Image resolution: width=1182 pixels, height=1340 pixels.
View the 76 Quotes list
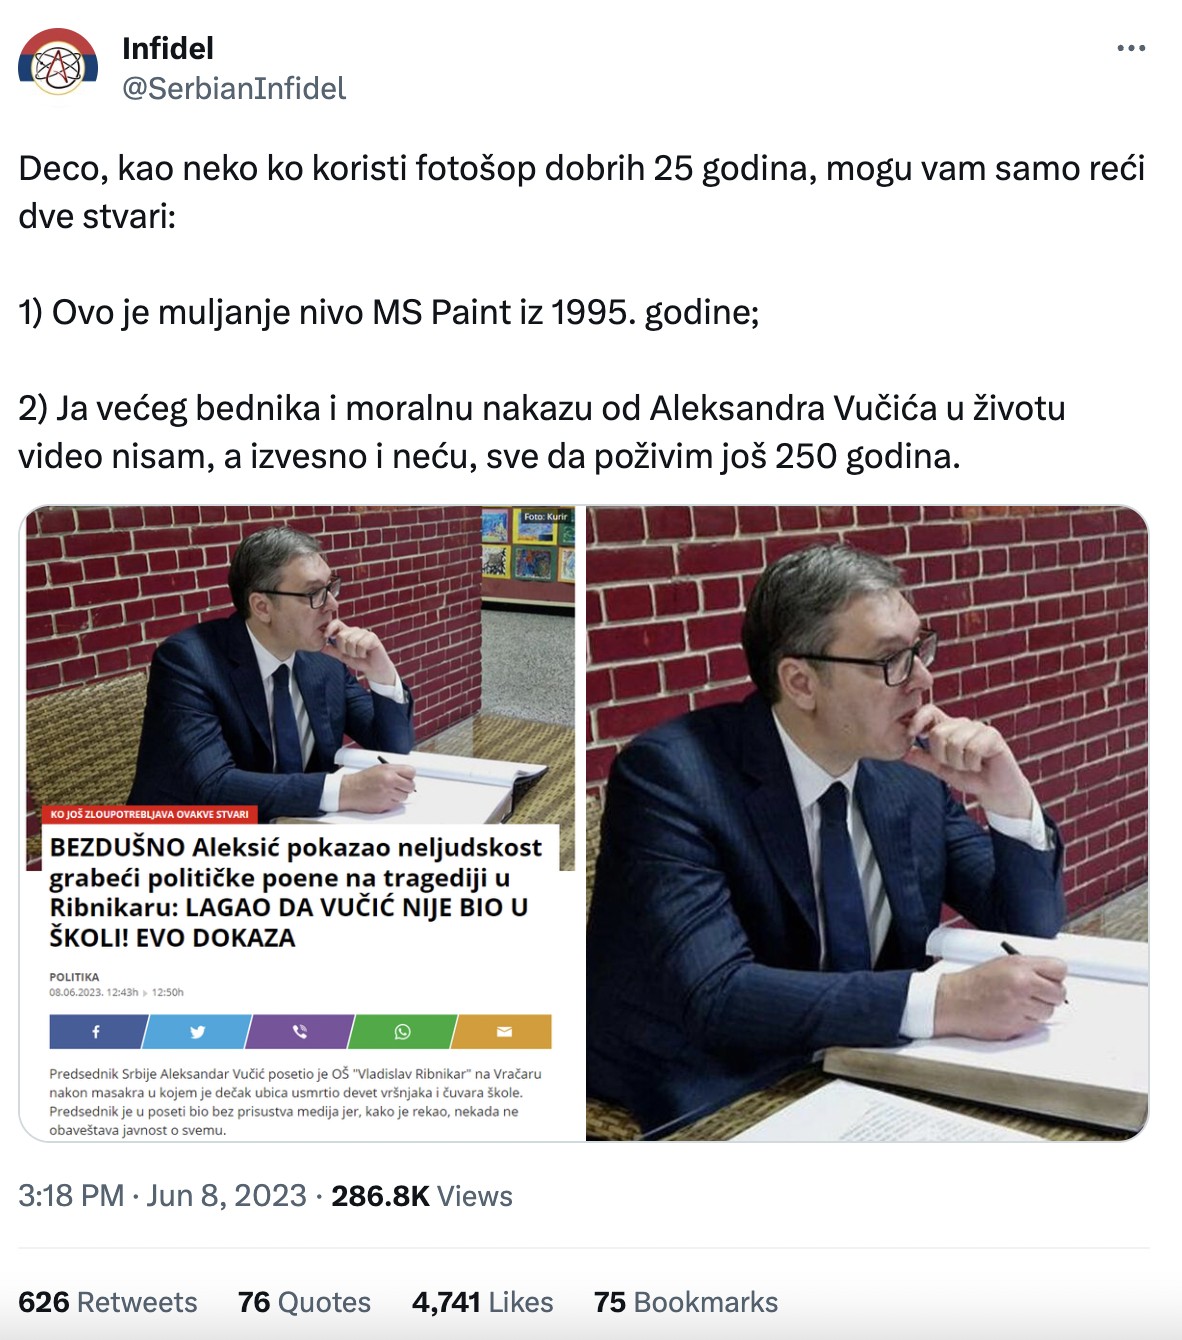[x=304, y=1302]
